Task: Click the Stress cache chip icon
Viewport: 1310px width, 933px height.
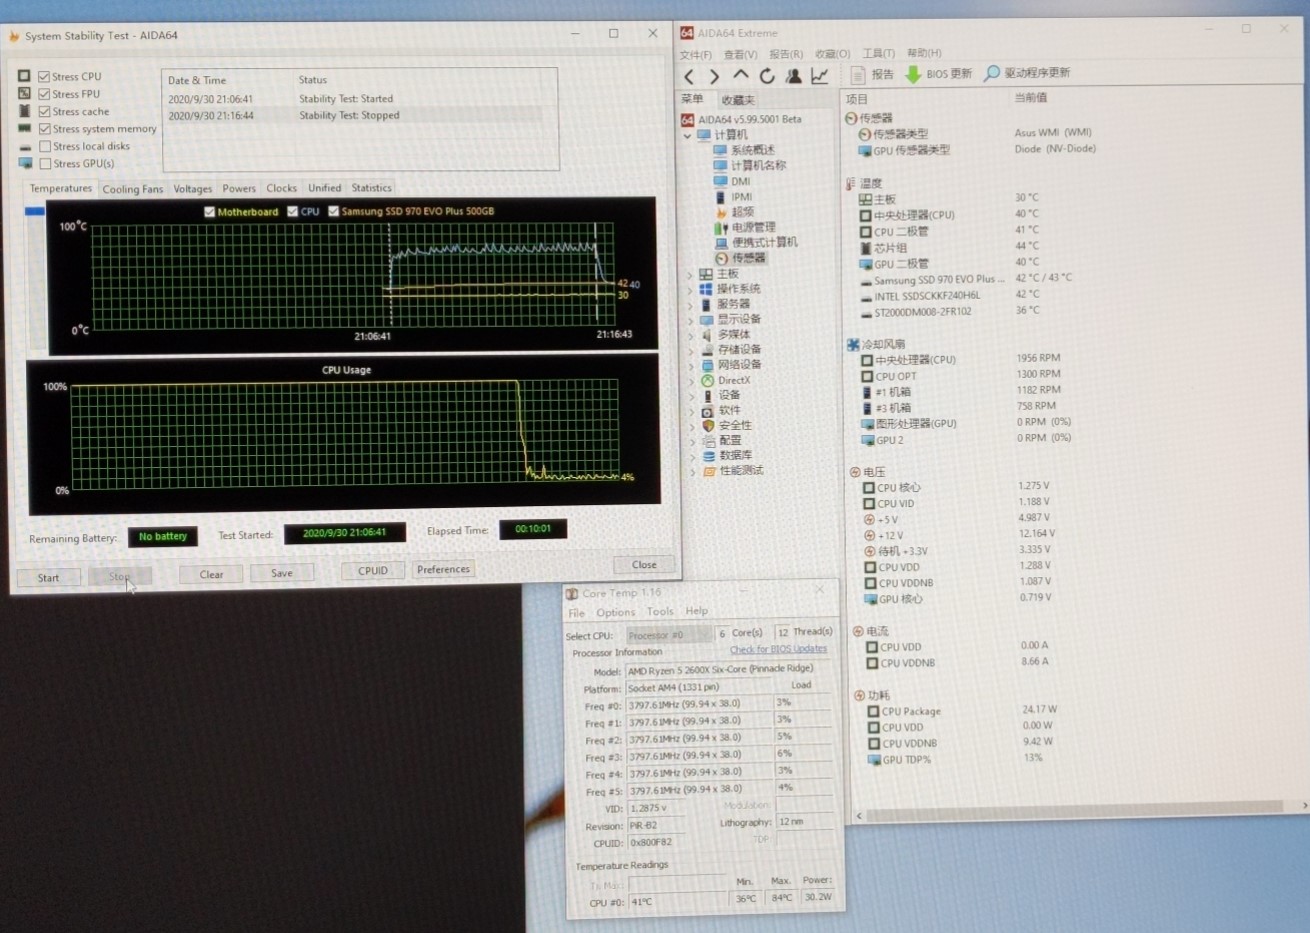Action: point(25,111)
